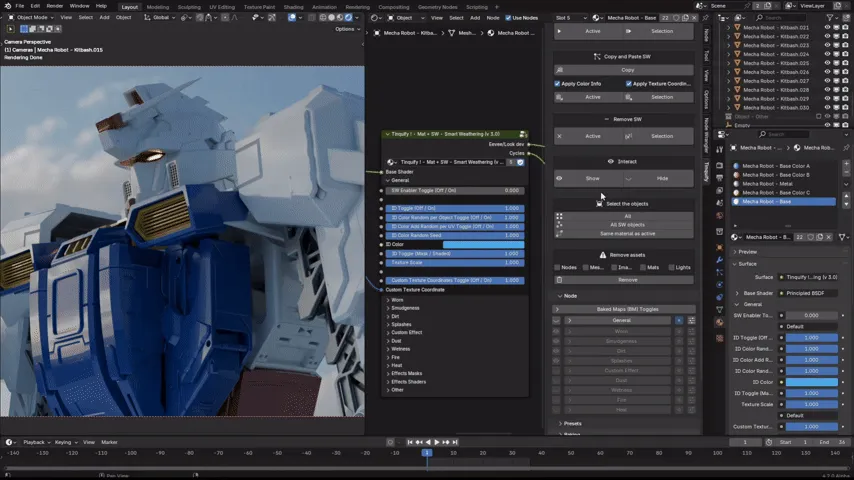854x480 pixels.
Task: Click the unlink material X icon in properties
Action: pyautogui.click(x=829, y=237)
